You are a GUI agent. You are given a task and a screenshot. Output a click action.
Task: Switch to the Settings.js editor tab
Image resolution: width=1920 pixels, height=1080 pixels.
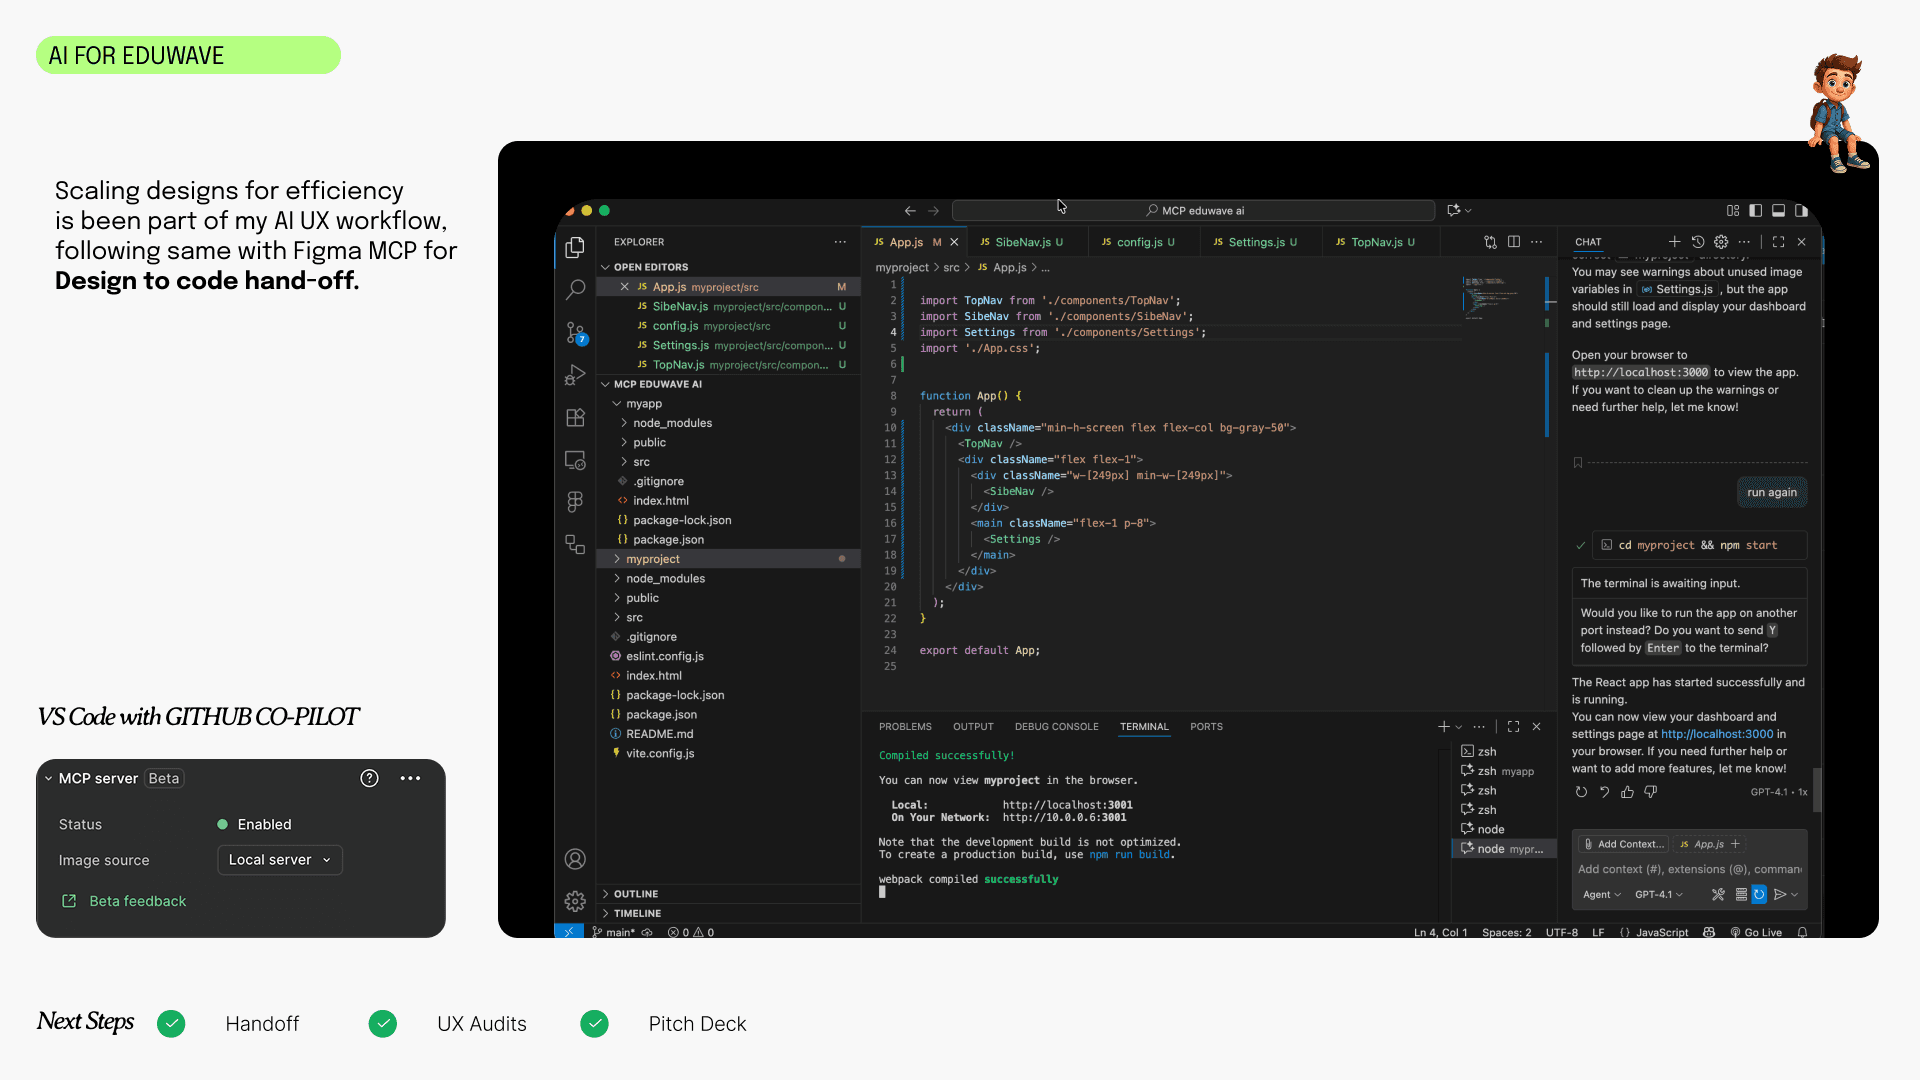pos(1256,242)
